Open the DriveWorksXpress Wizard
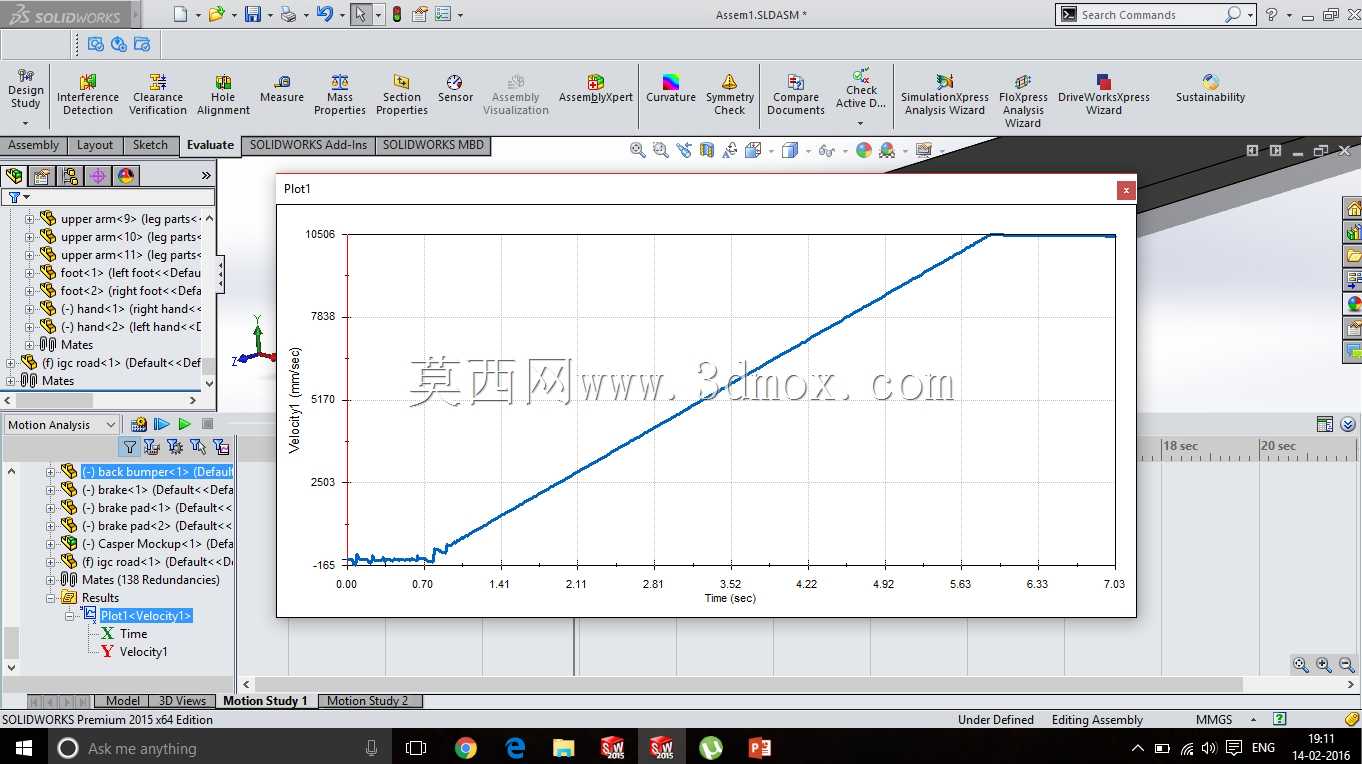1362x764 pixels. click(1104, 95)
